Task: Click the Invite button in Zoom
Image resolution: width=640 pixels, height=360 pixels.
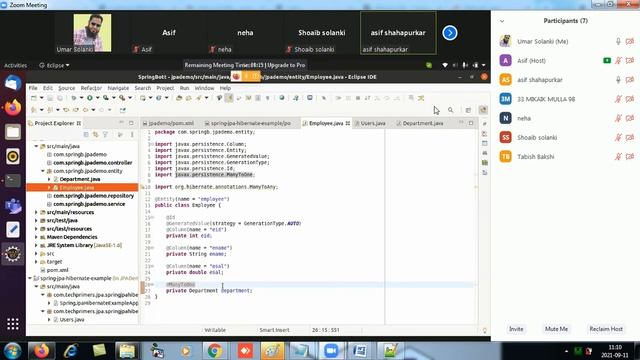Action: (x=516, y=329)
